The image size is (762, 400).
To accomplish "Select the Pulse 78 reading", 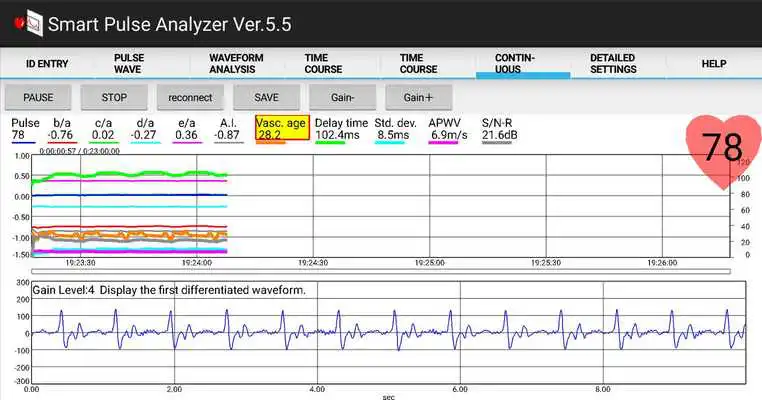I will coord(25,129).
